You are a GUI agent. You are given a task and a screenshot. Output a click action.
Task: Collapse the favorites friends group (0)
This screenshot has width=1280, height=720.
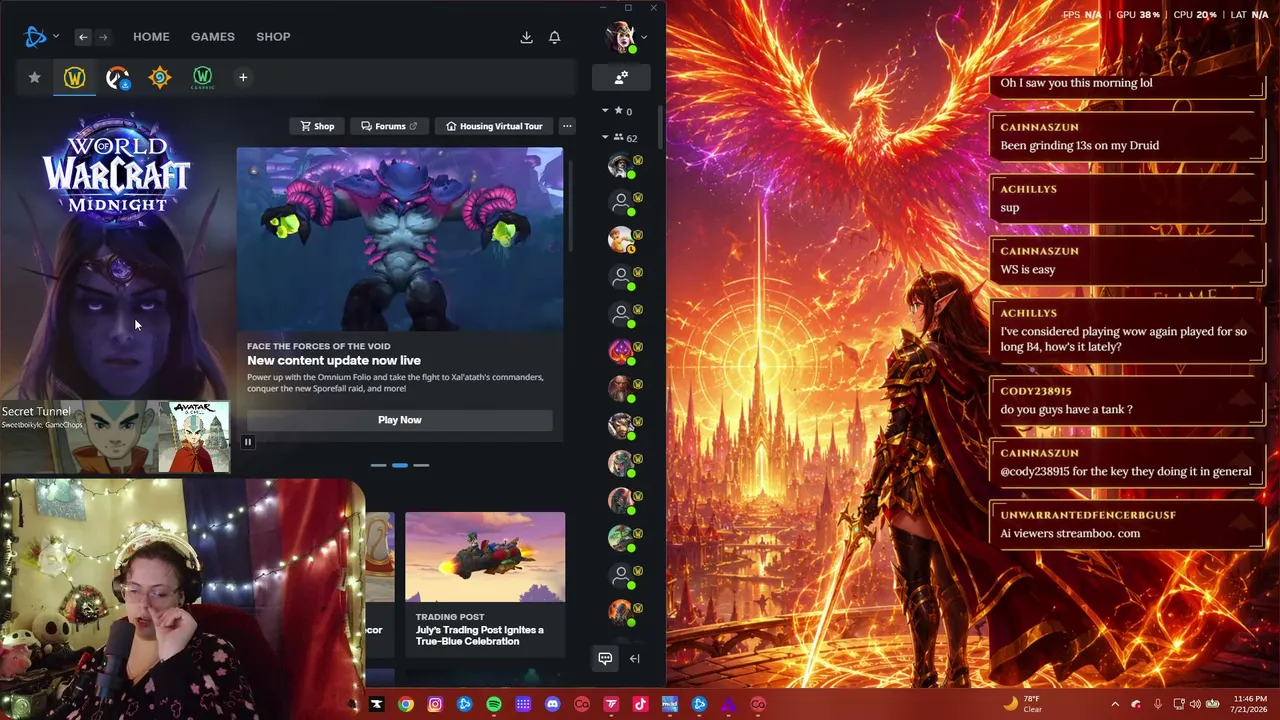tap(605, 111)
